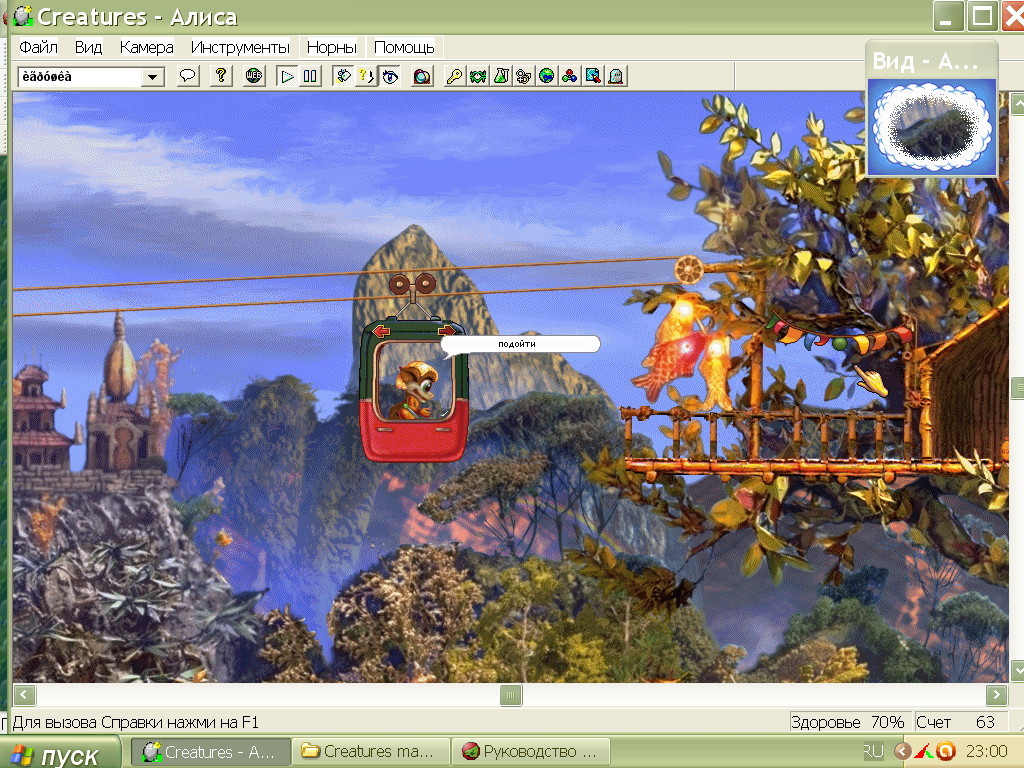Click the 23:00 clock in tray

986,752
